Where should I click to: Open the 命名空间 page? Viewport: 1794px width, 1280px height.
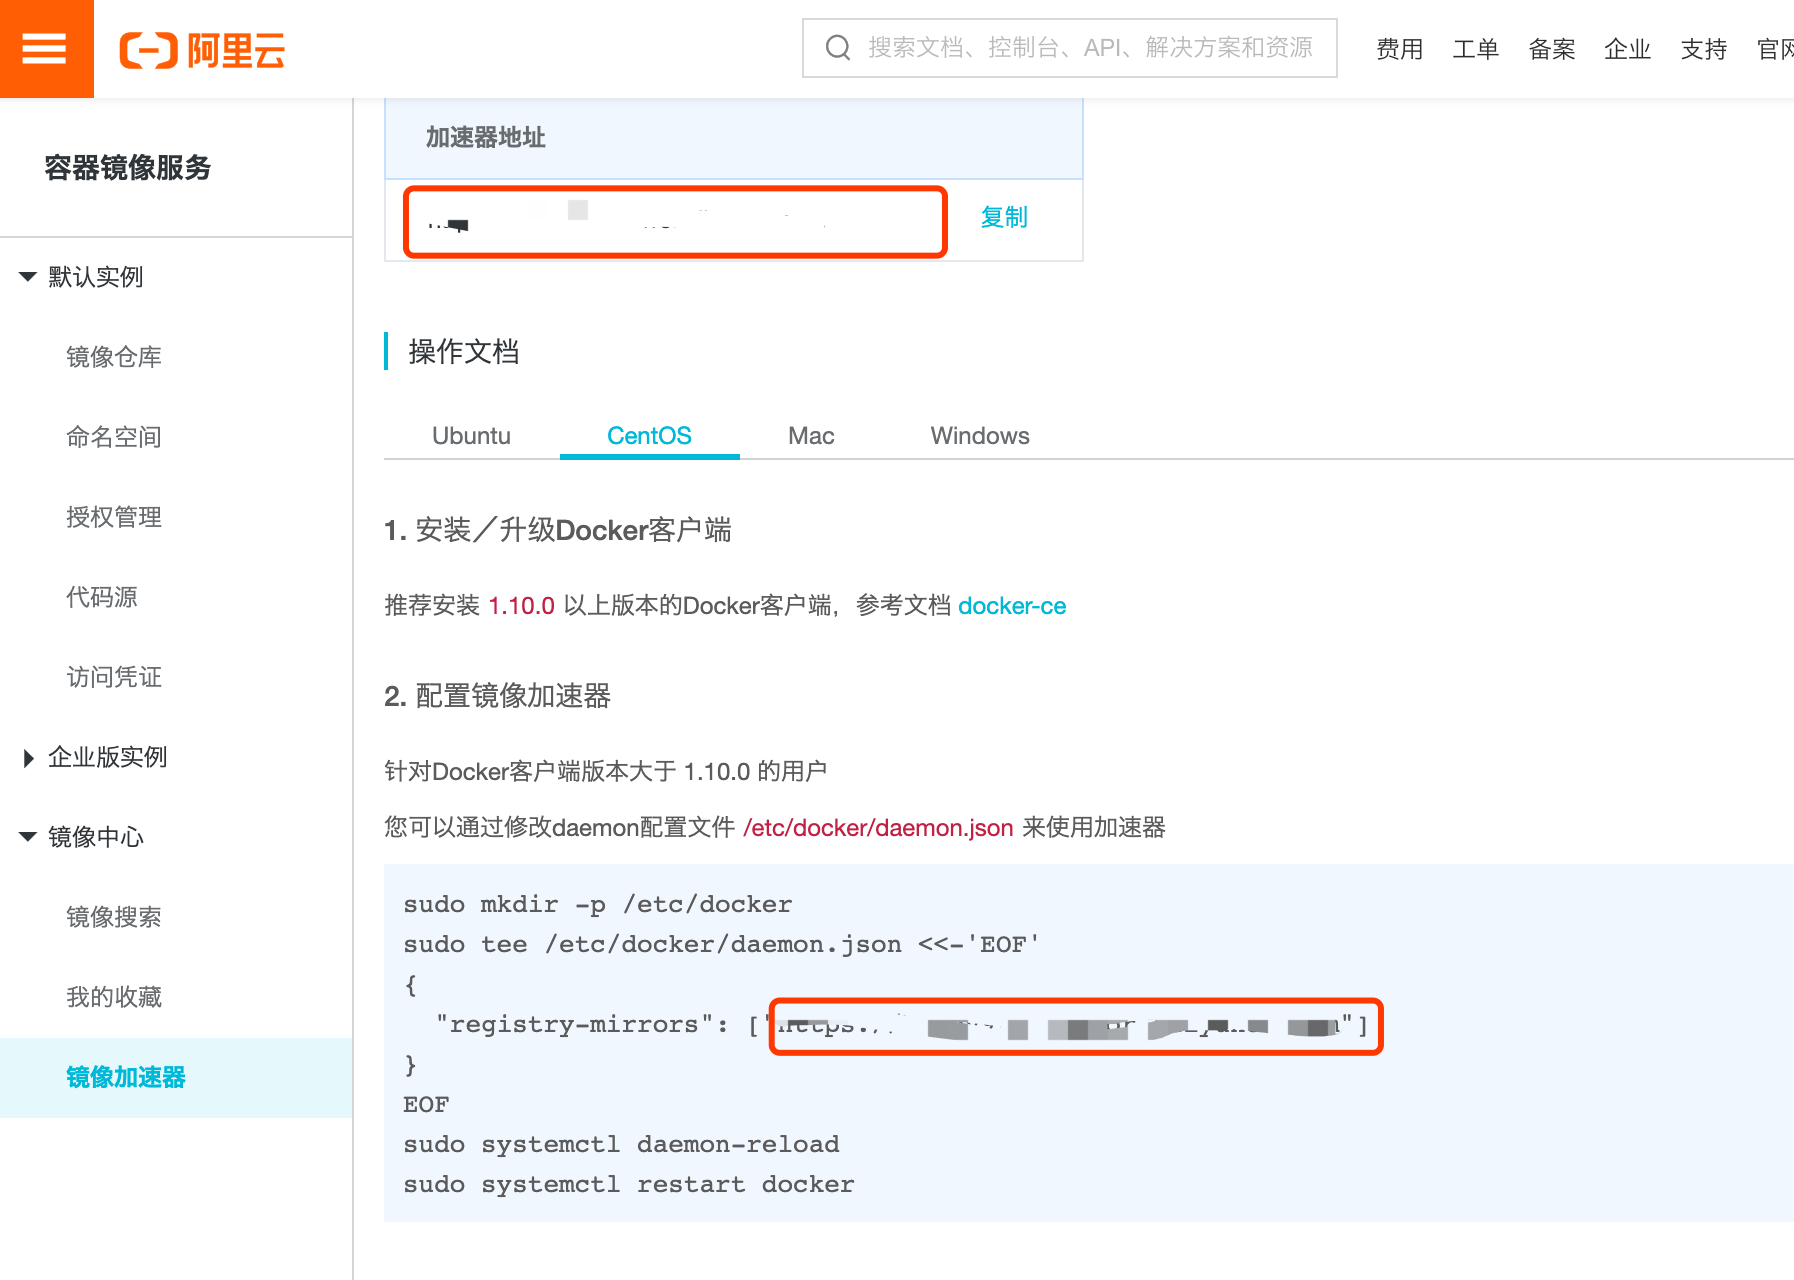coord(113,437)
